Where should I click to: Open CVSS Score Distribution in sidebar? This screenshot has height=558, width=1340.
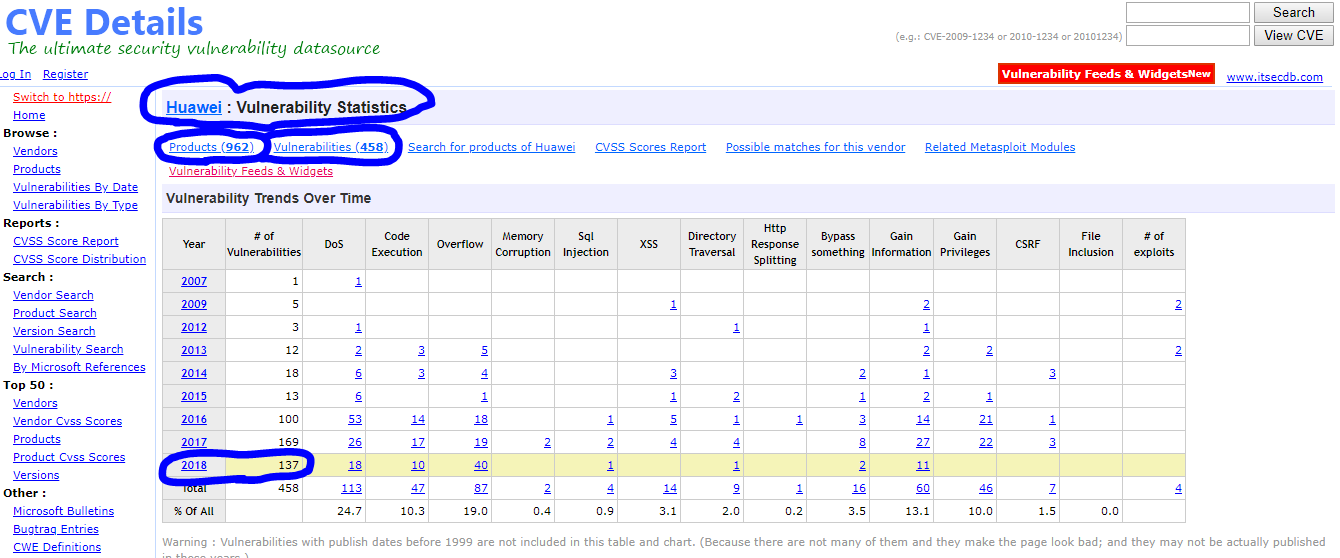(x=79, y=259)
